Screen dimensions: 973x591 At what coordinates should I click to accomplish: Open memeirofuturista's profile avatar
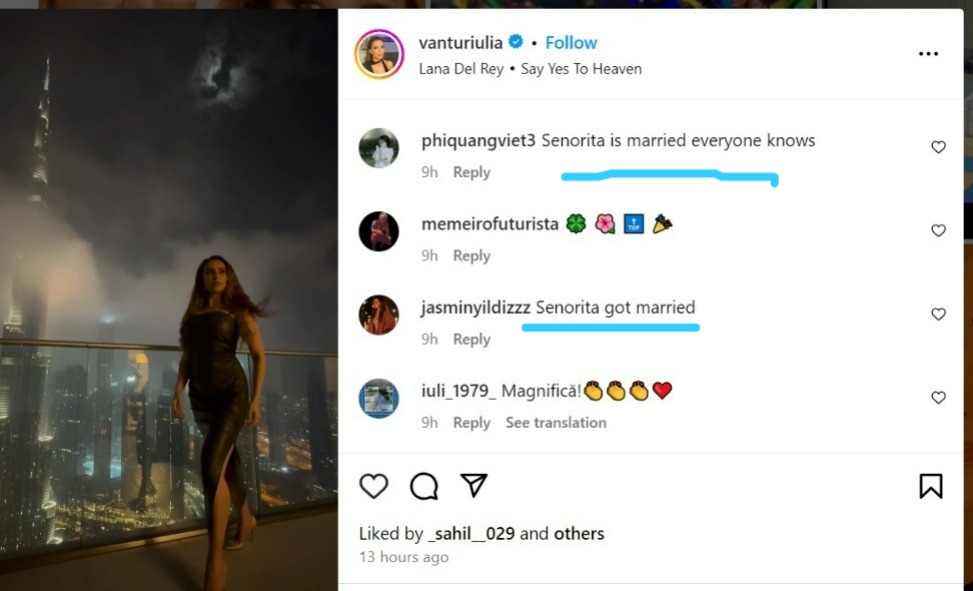click(379, 232)
